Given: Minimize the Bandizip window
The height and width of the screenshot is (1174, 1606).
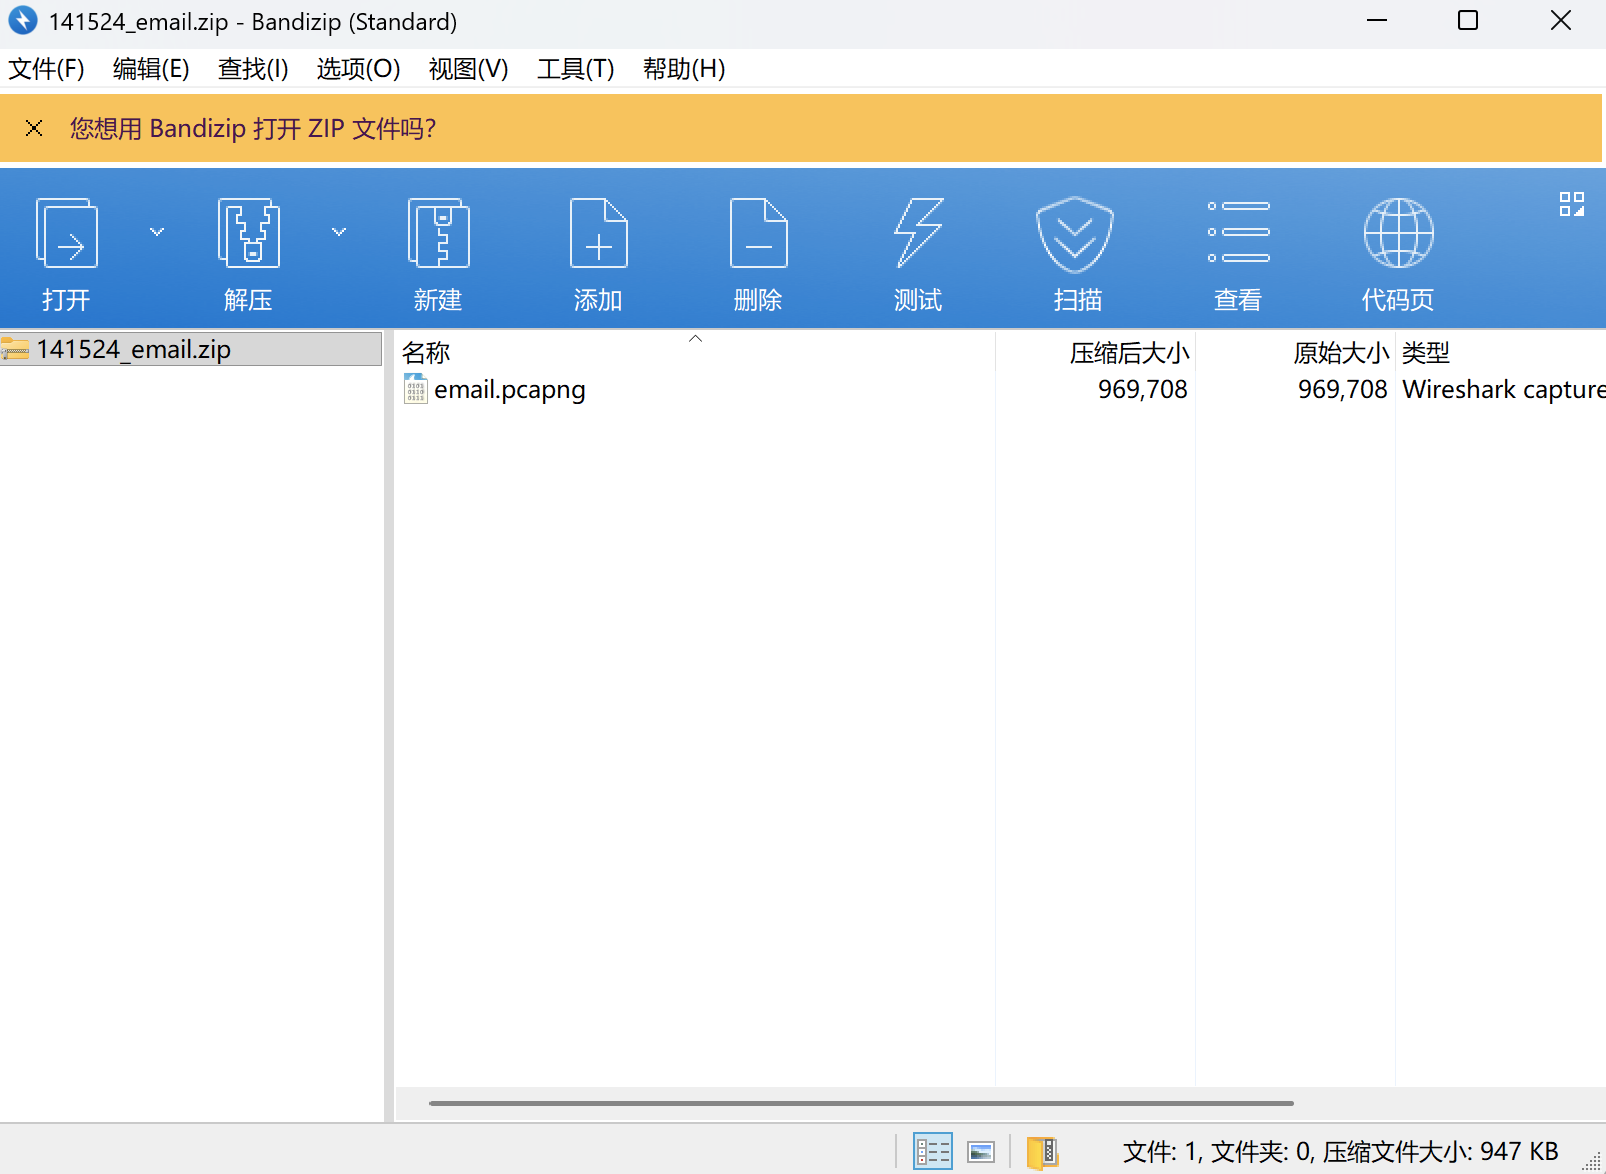Looking at the screenshot, I should coord(1377,20).
